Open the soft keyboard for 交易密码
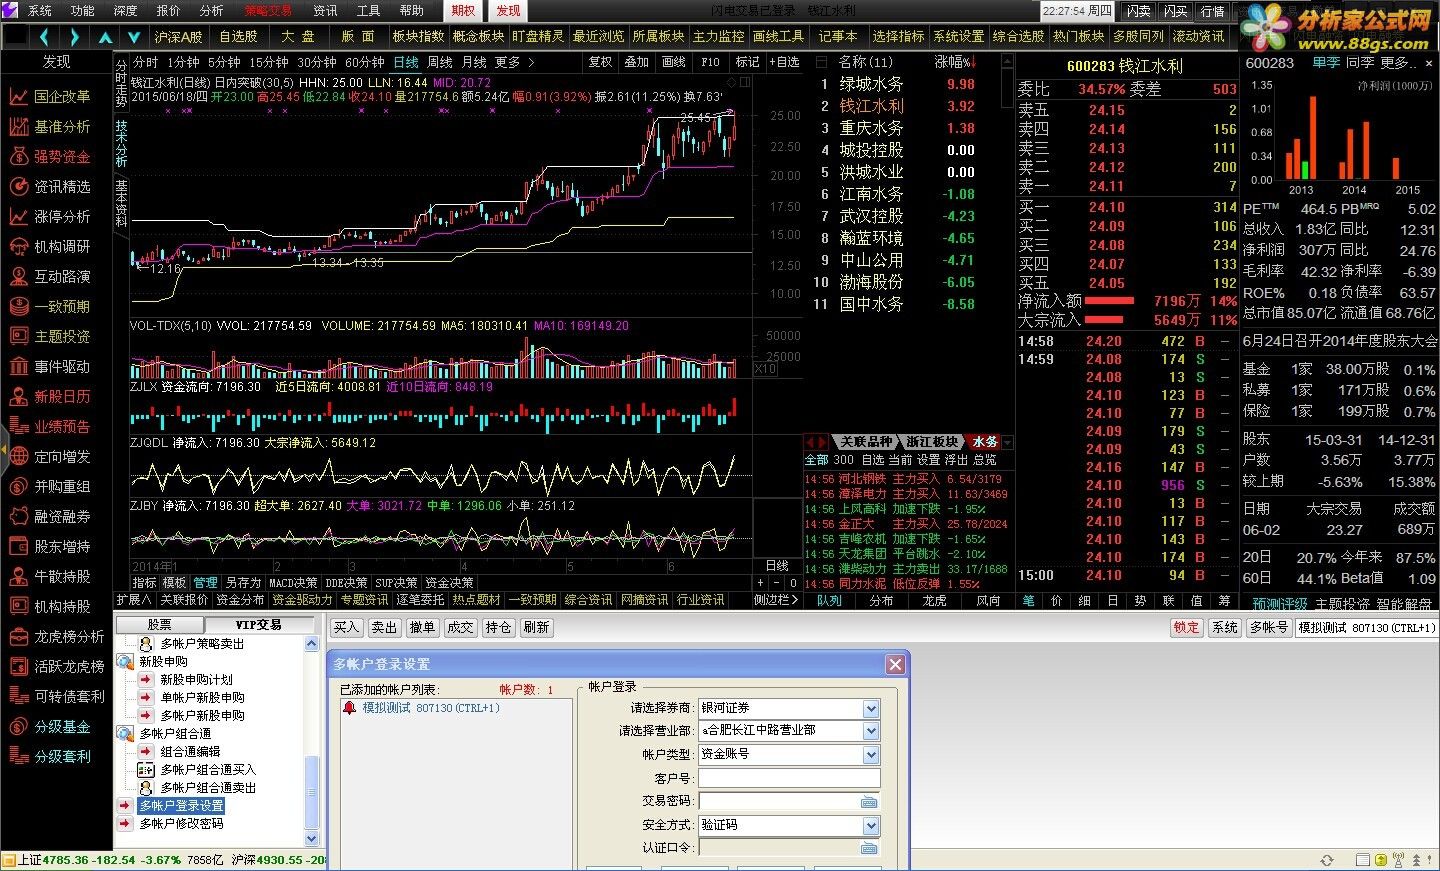 click(x=869, y=801)
